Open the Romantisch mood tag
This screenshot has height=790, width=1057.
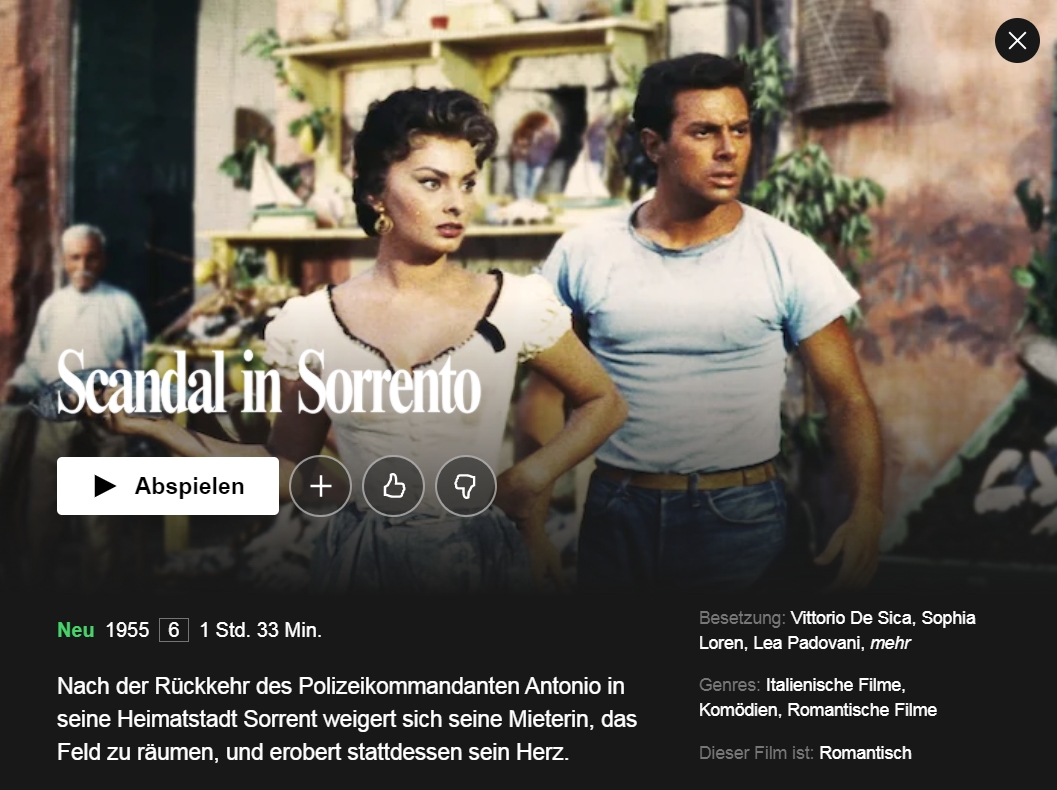pyautogui.click(x=865, y=753)
